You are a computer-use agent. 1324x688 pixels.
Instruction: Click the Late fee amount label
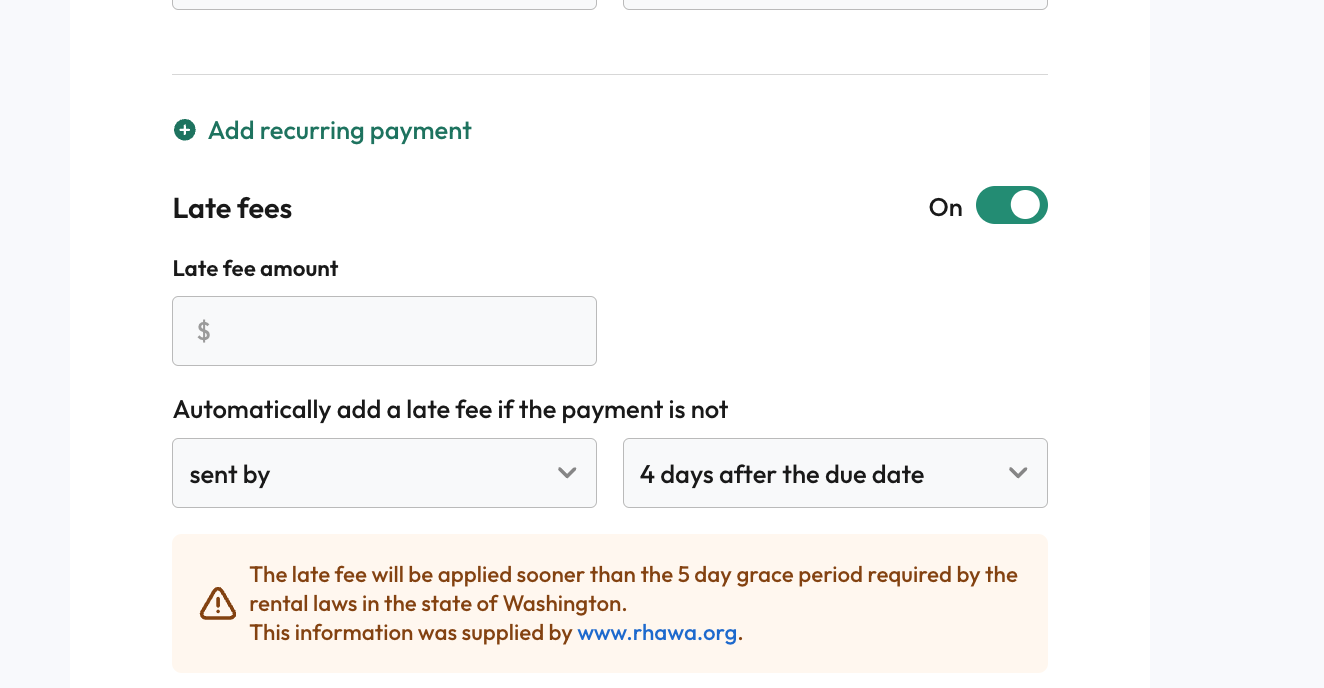click(255, 268)
